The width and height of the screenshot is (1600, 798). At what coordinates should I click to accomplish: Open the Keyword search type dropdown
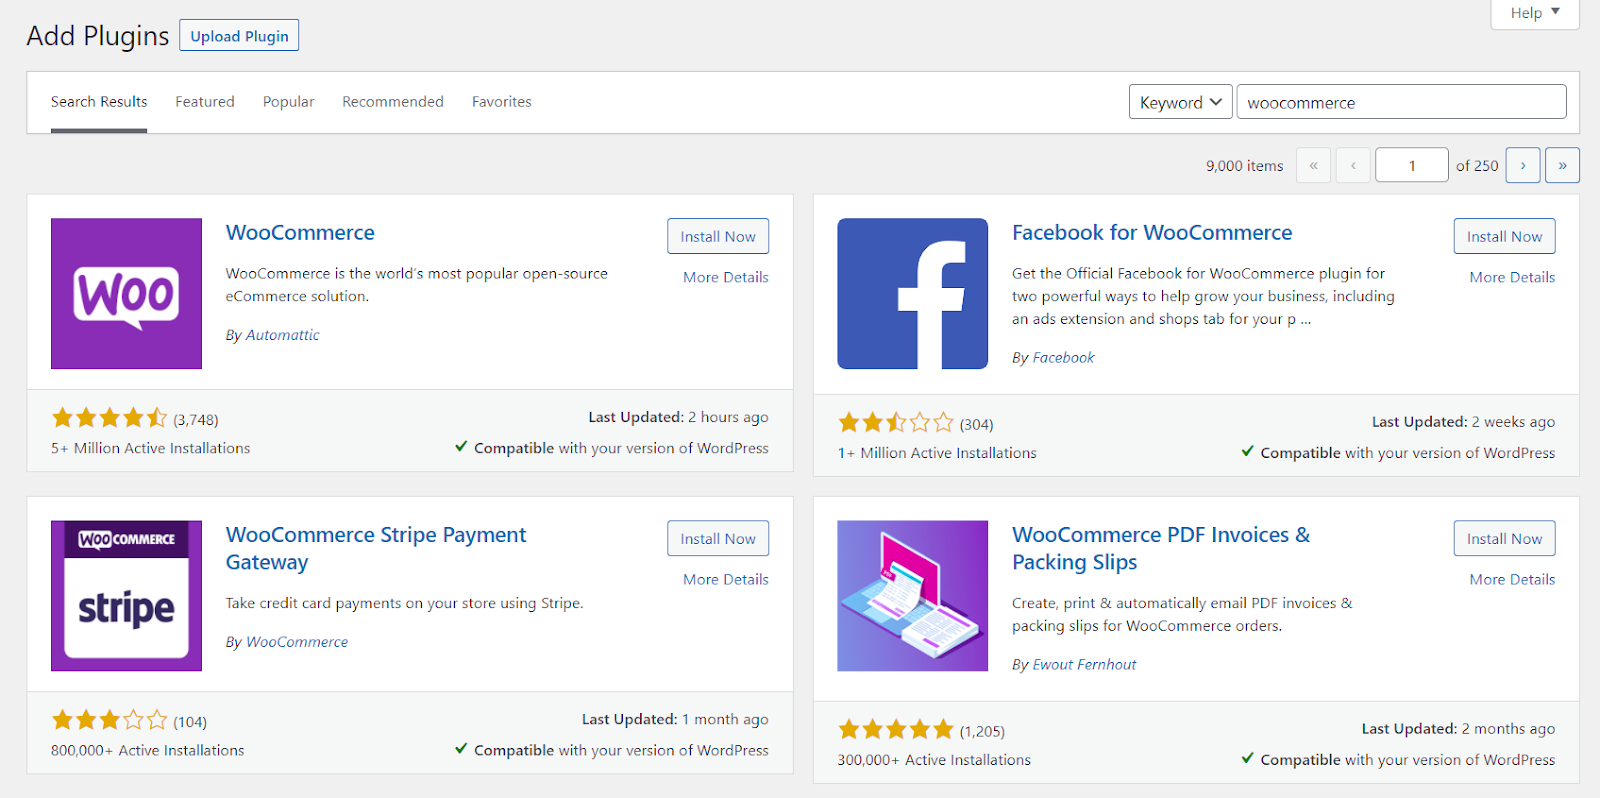coord(1180,102)
